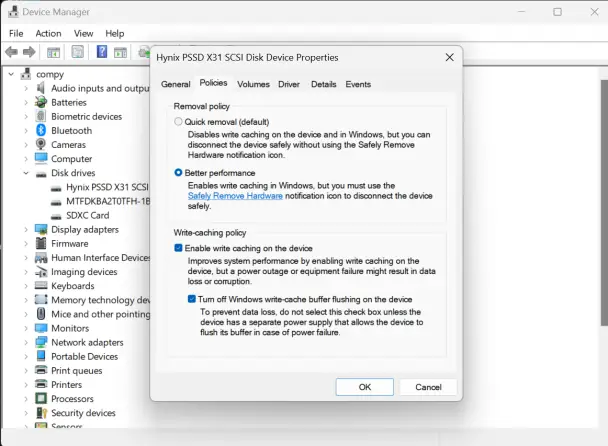Expand the Keyboards category
Viewport: 608px width, 446px height.
pos(26,286)
